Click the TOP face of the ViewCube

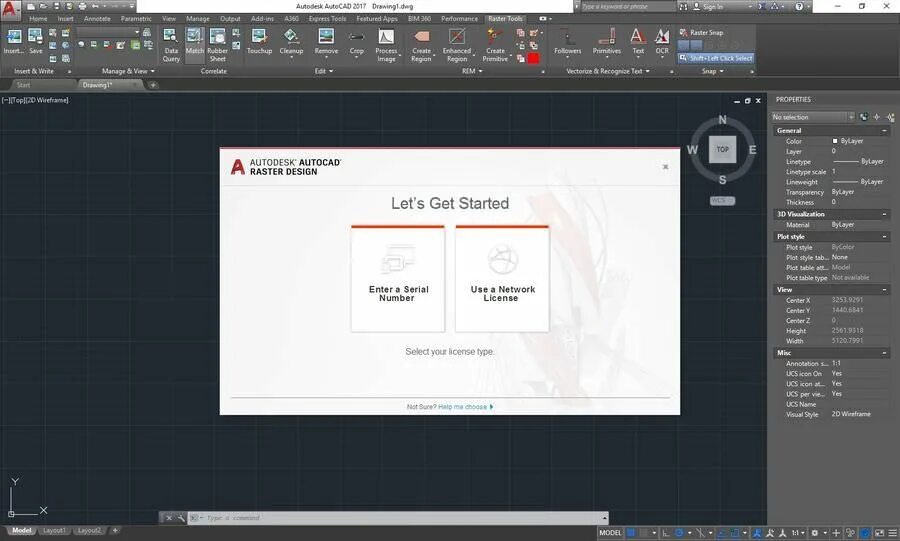click(723, 149)
